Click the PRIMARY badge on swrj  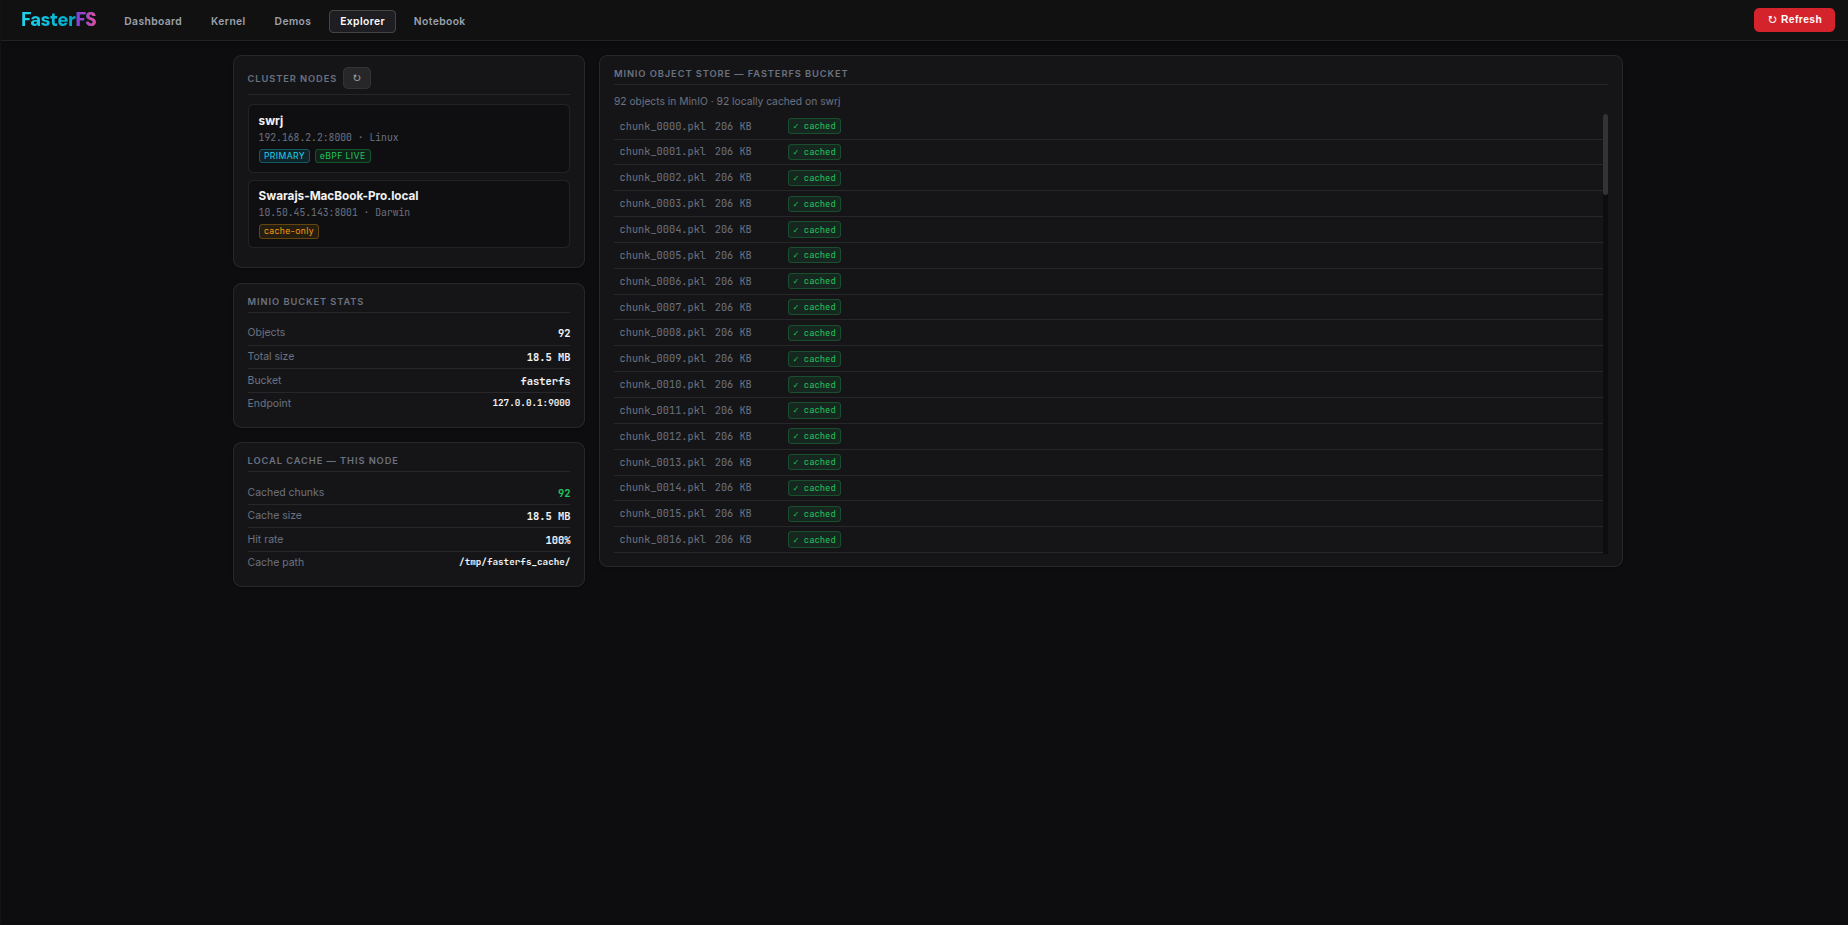pos(284,156)
